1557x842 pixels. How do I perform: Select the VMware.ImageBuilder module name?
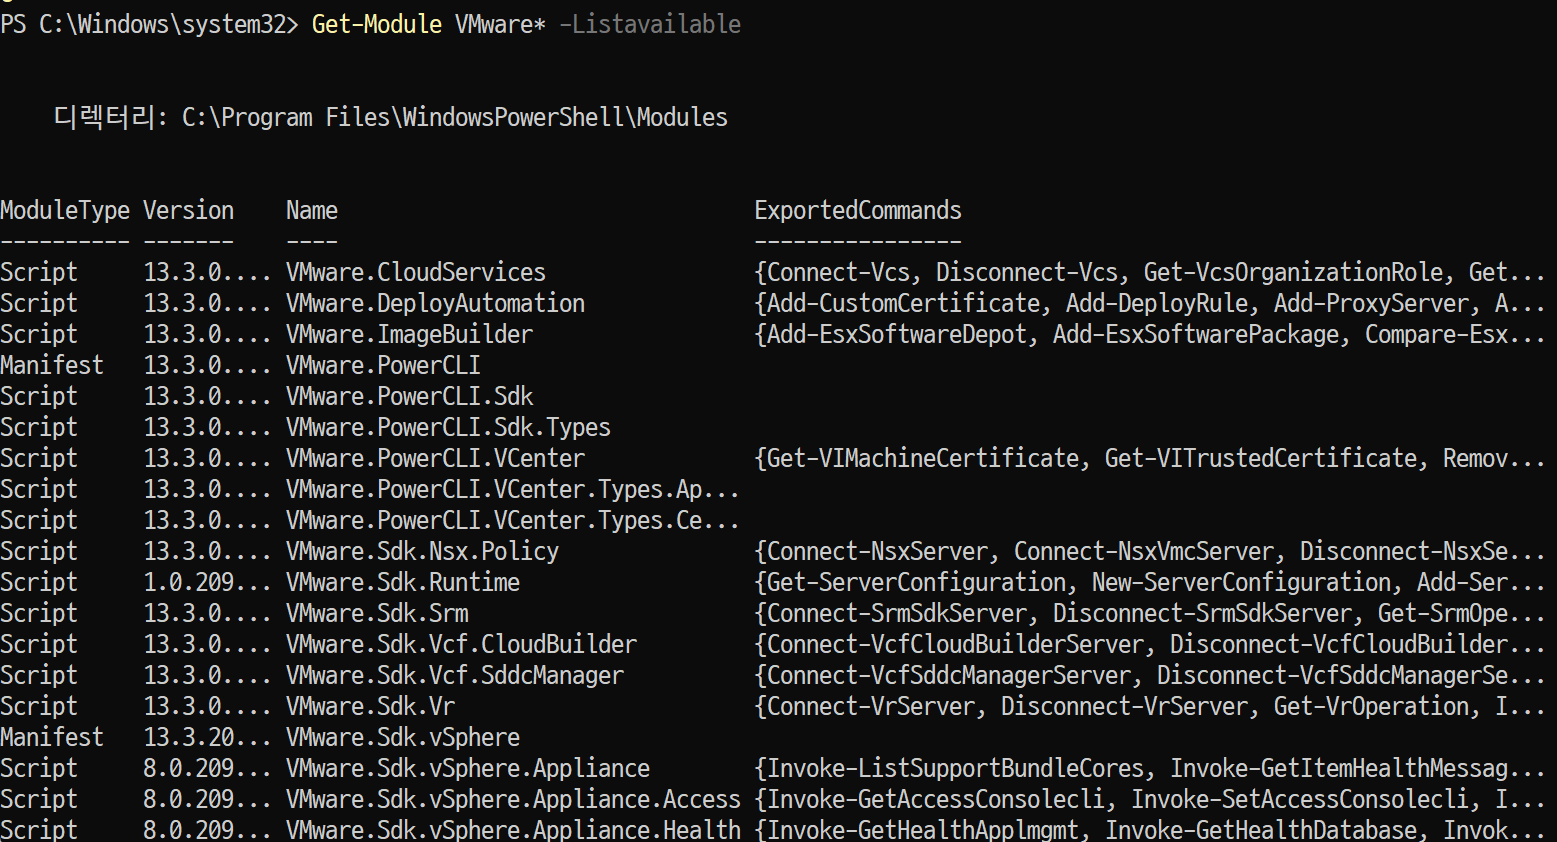409,334
